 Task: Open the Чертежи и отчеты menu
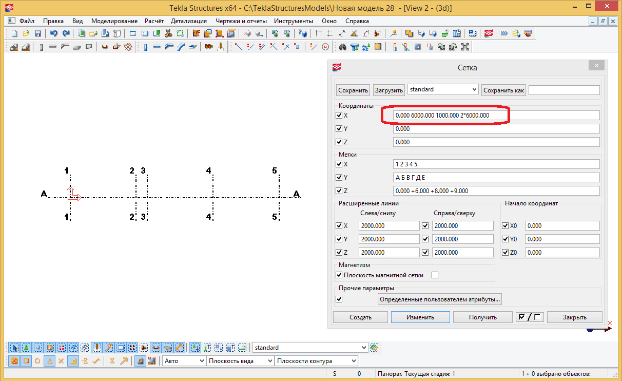click(241, 21)
